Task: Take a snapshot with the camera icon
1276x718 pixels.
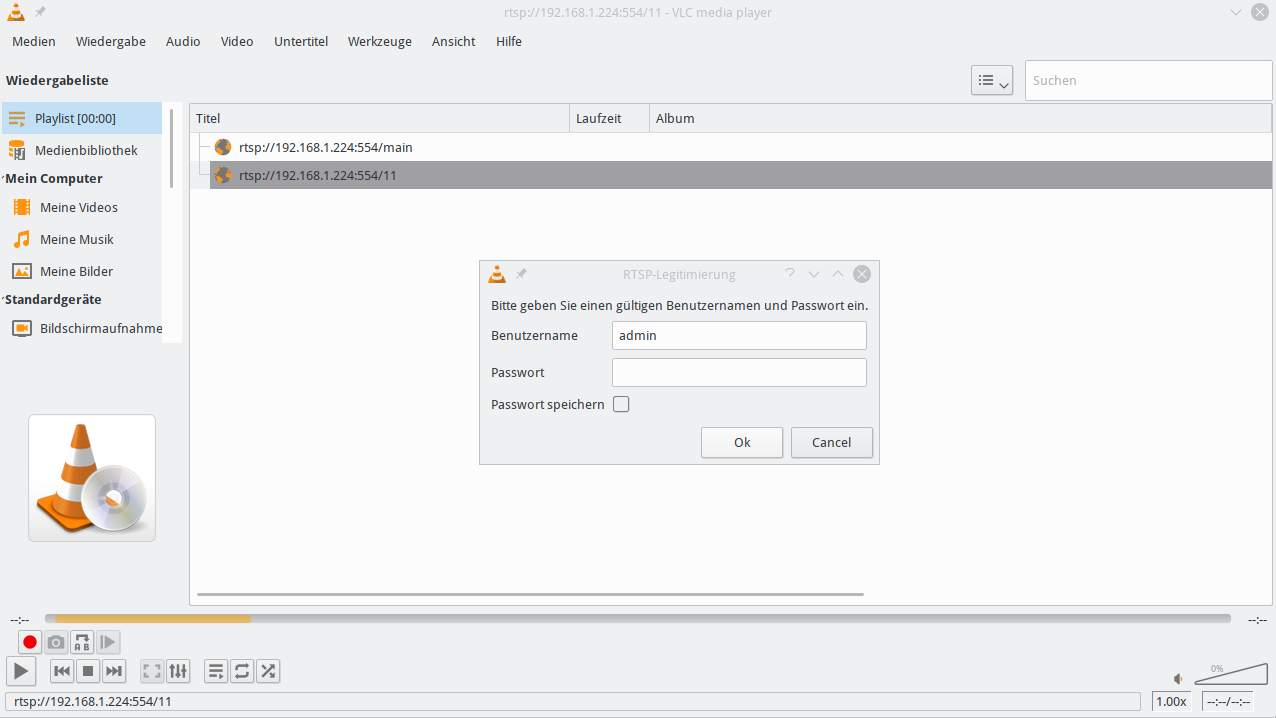Action: coord(56,642)
